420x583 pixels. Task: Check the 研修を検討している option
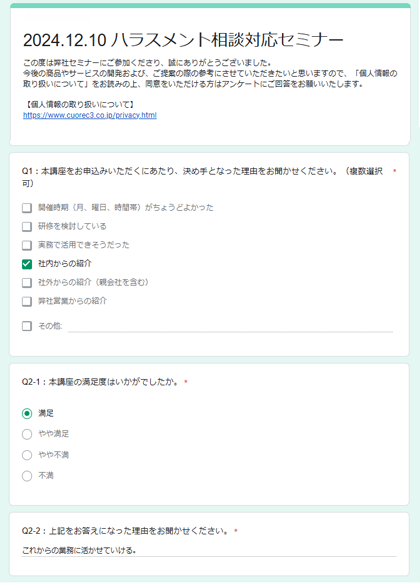tap(27, 226)
